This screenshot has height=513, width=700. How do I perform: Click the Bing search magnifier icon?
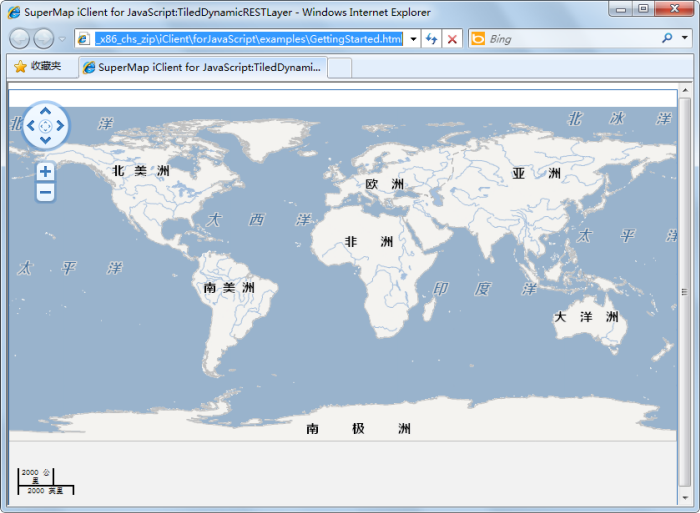(668, 39)
